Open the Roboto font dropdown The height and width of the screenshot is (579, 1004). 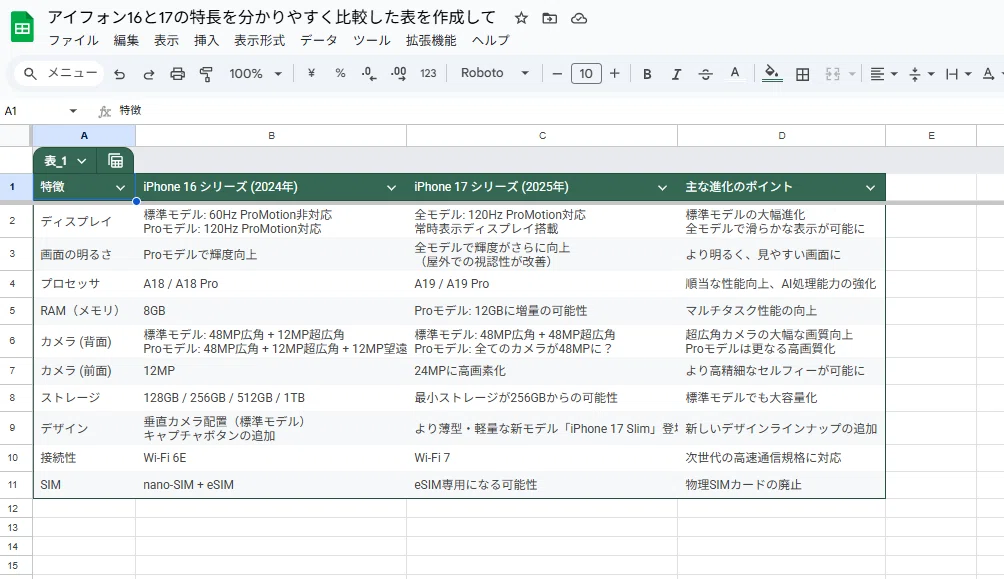(495, 73)
